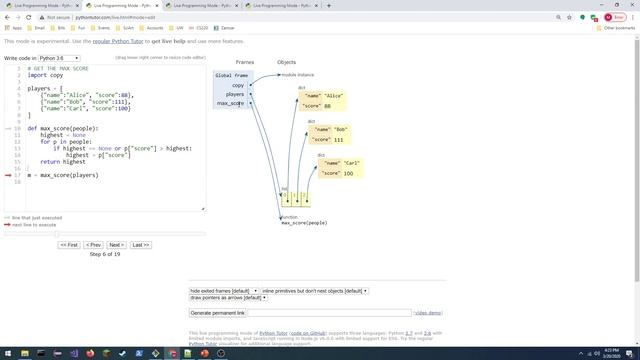Click the 'Frames' column heading
This screenshot has width=640, height=360.
click(x=245, y=62)
